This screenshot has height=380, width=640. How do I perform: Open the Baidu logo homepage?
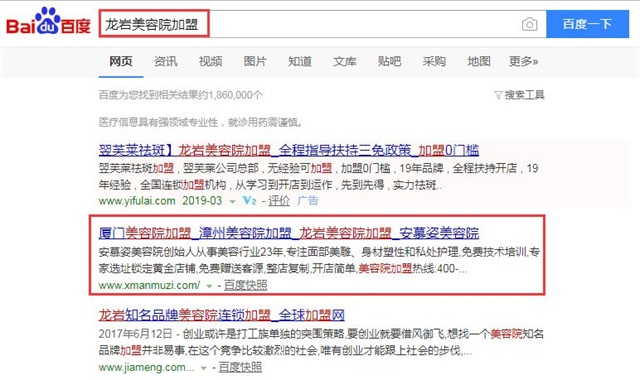click(48, 21)
